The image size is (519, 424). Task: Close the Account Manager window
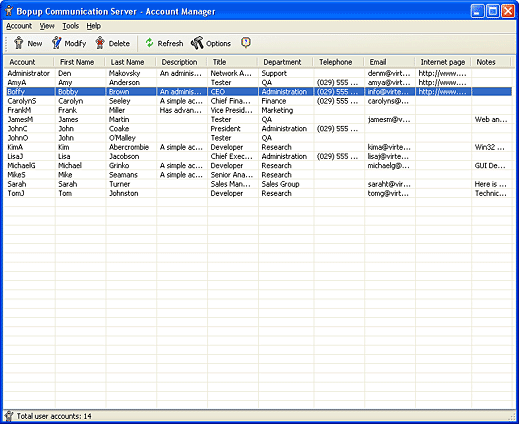click(x=508, y=11)
